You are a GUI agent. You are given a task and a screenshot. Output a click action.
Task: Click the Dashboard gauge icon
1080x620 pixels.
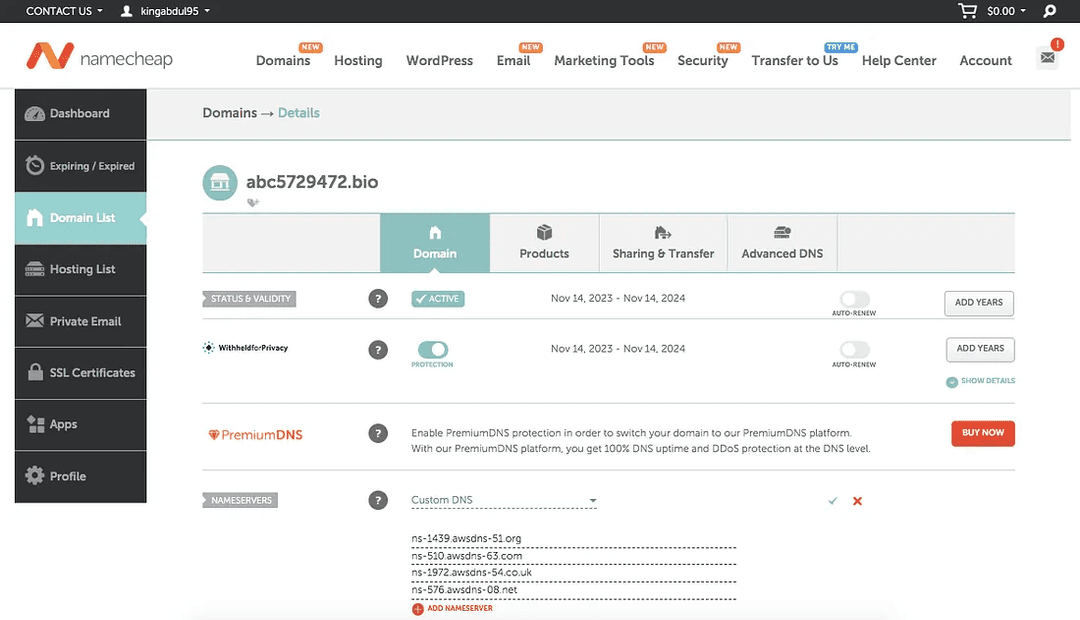tap(34, 114)
